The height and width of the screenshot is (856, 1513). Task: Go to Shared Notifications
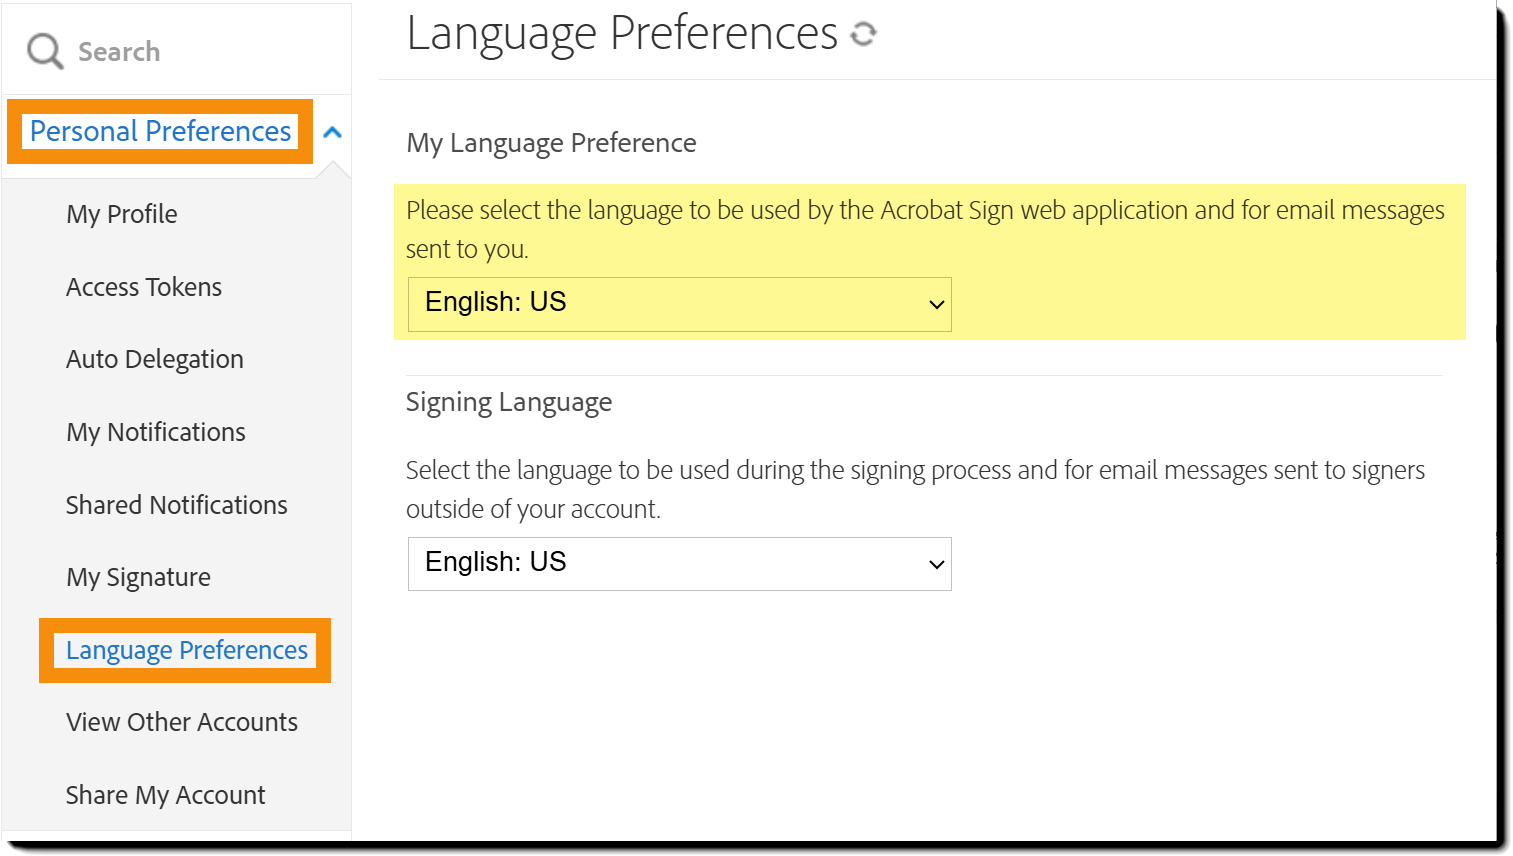177,505
